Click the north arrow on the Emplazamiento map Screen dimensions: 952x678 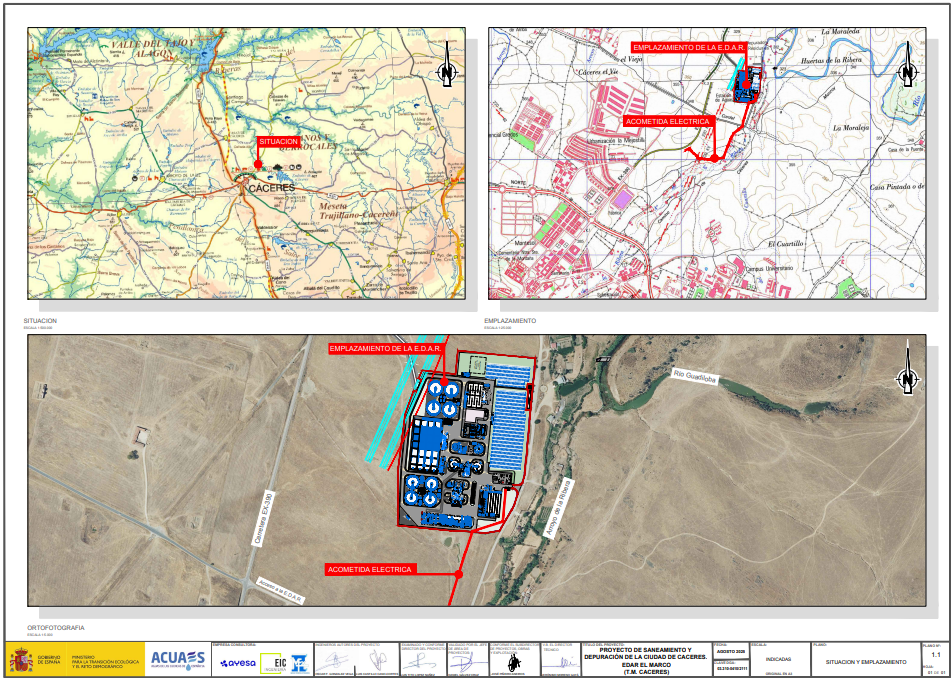[907, 72]
